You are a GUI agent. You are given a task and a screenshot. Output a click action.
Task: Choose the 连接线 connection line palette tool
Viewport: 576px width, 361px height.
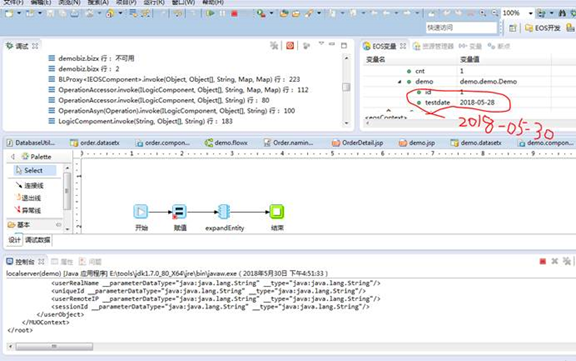[30, 185]
